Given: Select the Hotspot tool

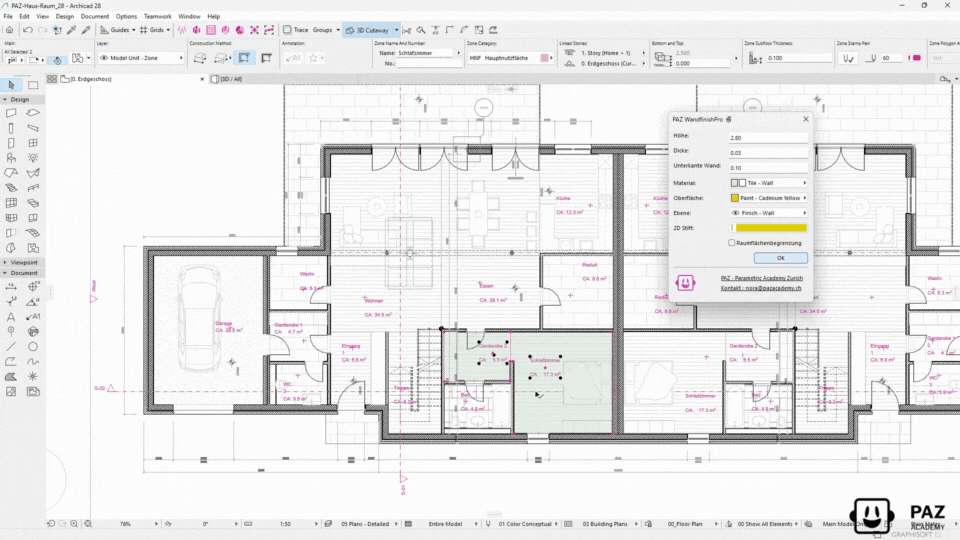Looking at the screenshot, I should [33, 377].
